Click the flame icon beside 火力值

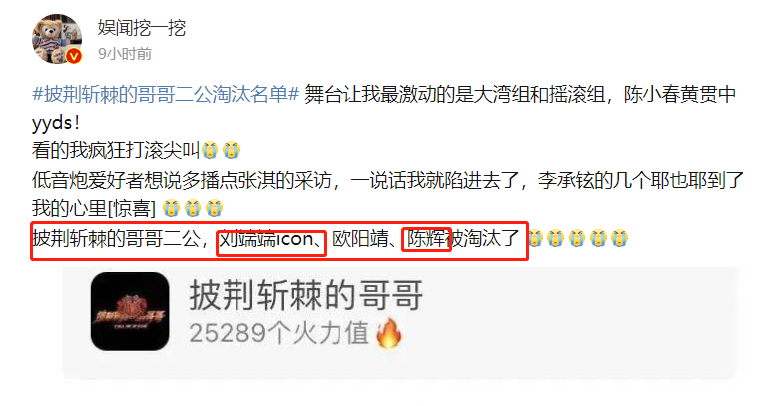pyautogui.click(x=389, y=333)
